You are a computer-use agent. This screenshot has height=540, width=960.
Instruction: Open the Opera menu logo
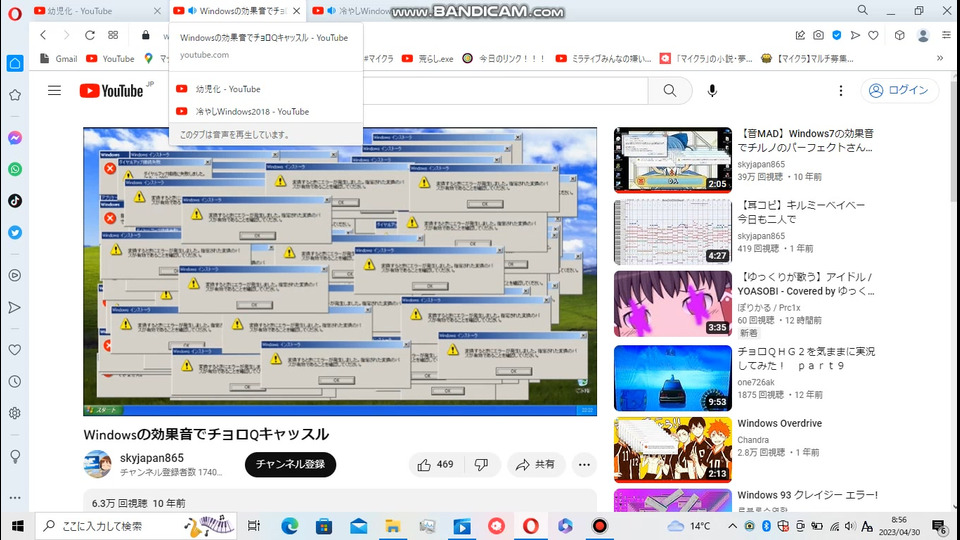click(15, 12)
